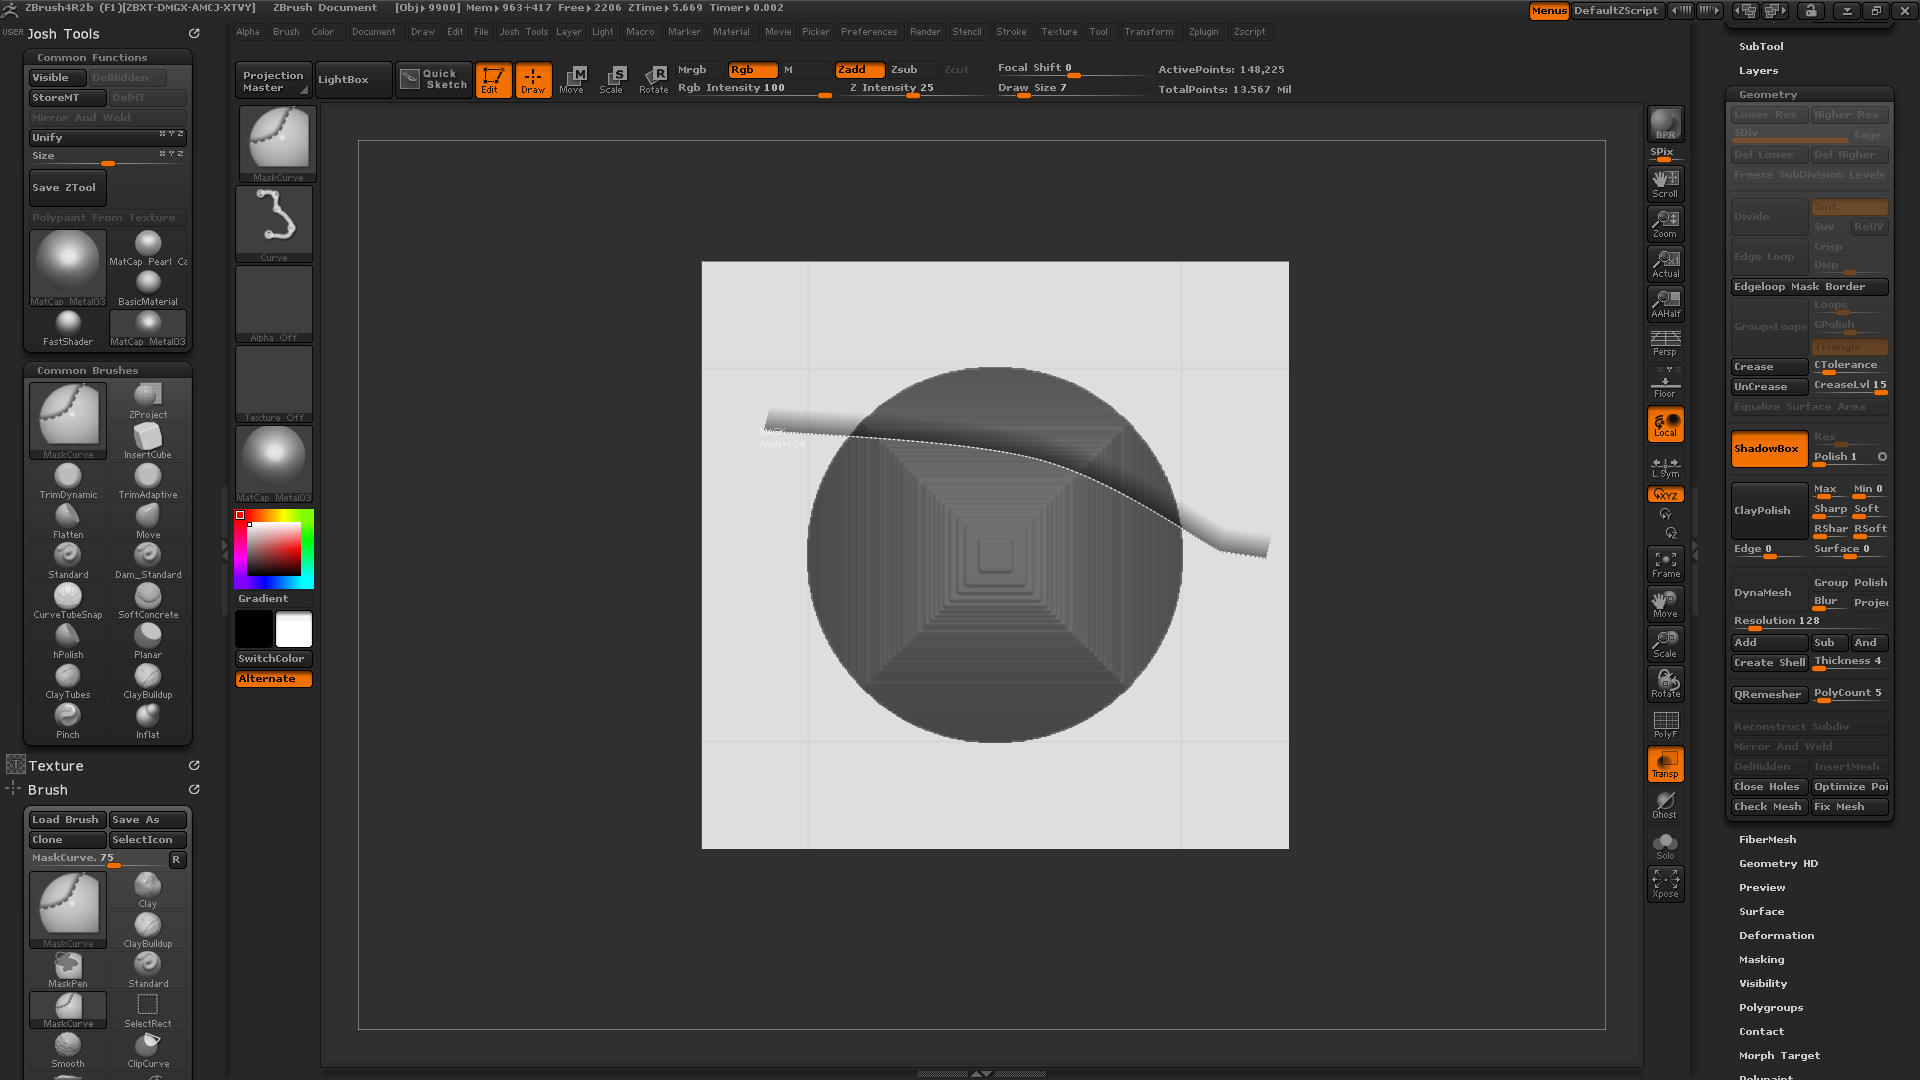
Task: Open the Document menu
Action: point(373,31)
